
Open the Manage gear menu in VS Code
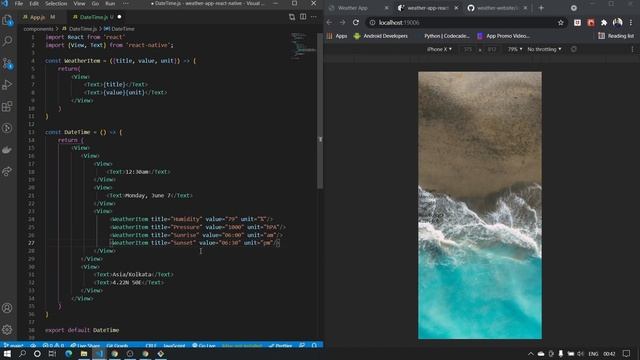[7, 329]
